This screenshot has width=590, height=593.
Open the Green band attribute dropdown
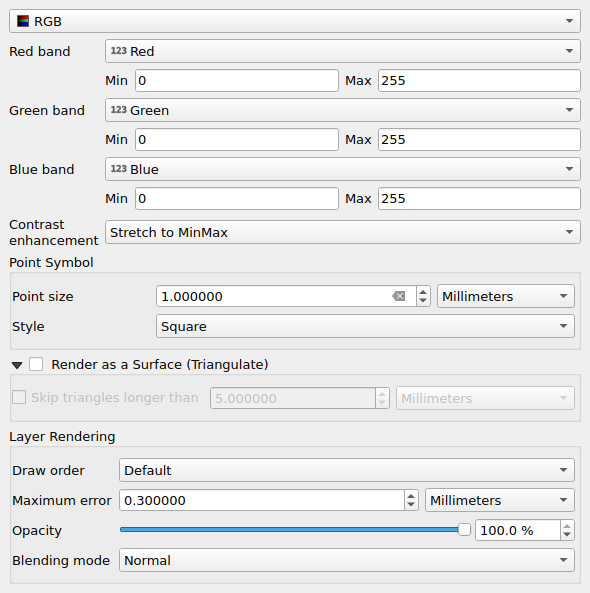(x=343, y=110)
